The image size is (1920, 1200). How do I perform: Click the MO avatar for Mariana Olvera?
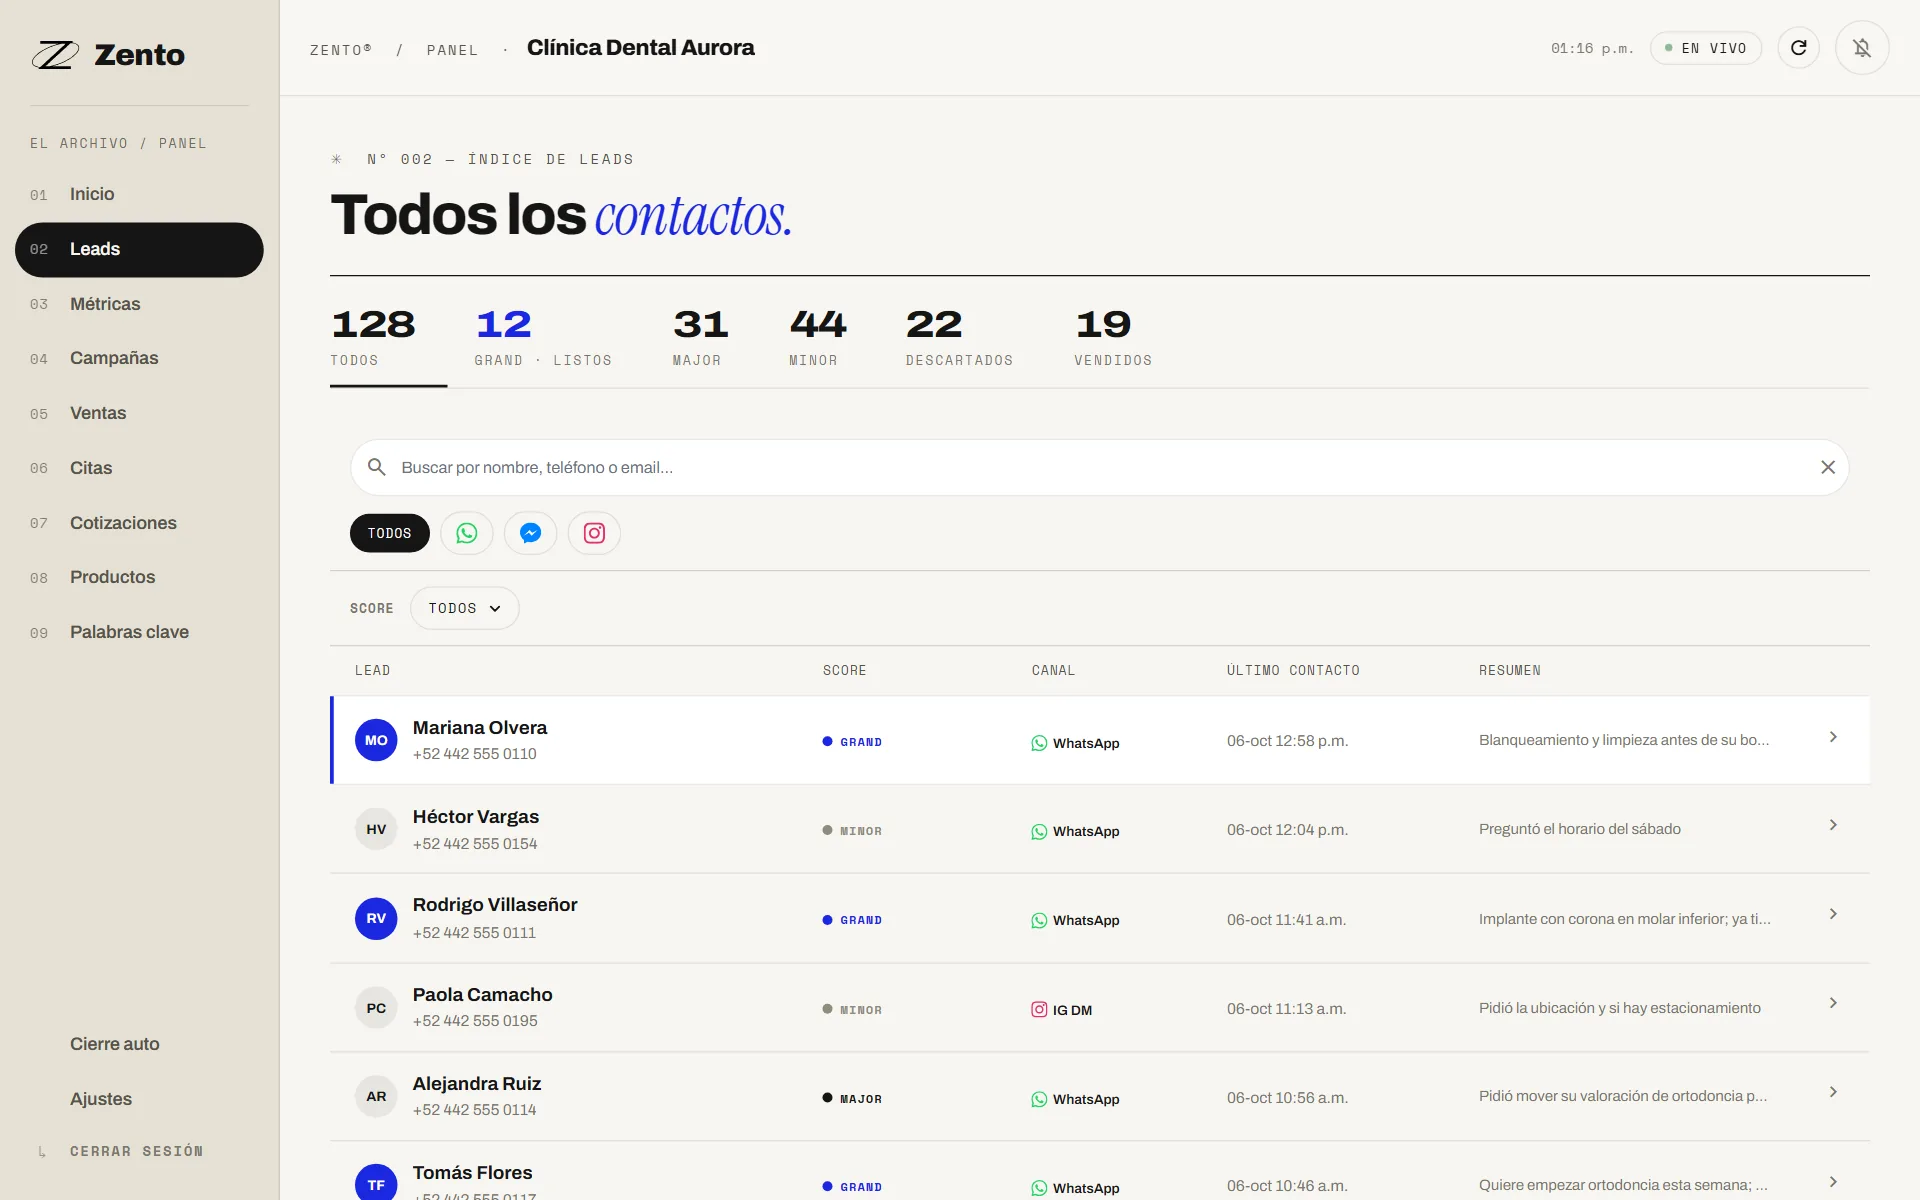pos(376,740)
